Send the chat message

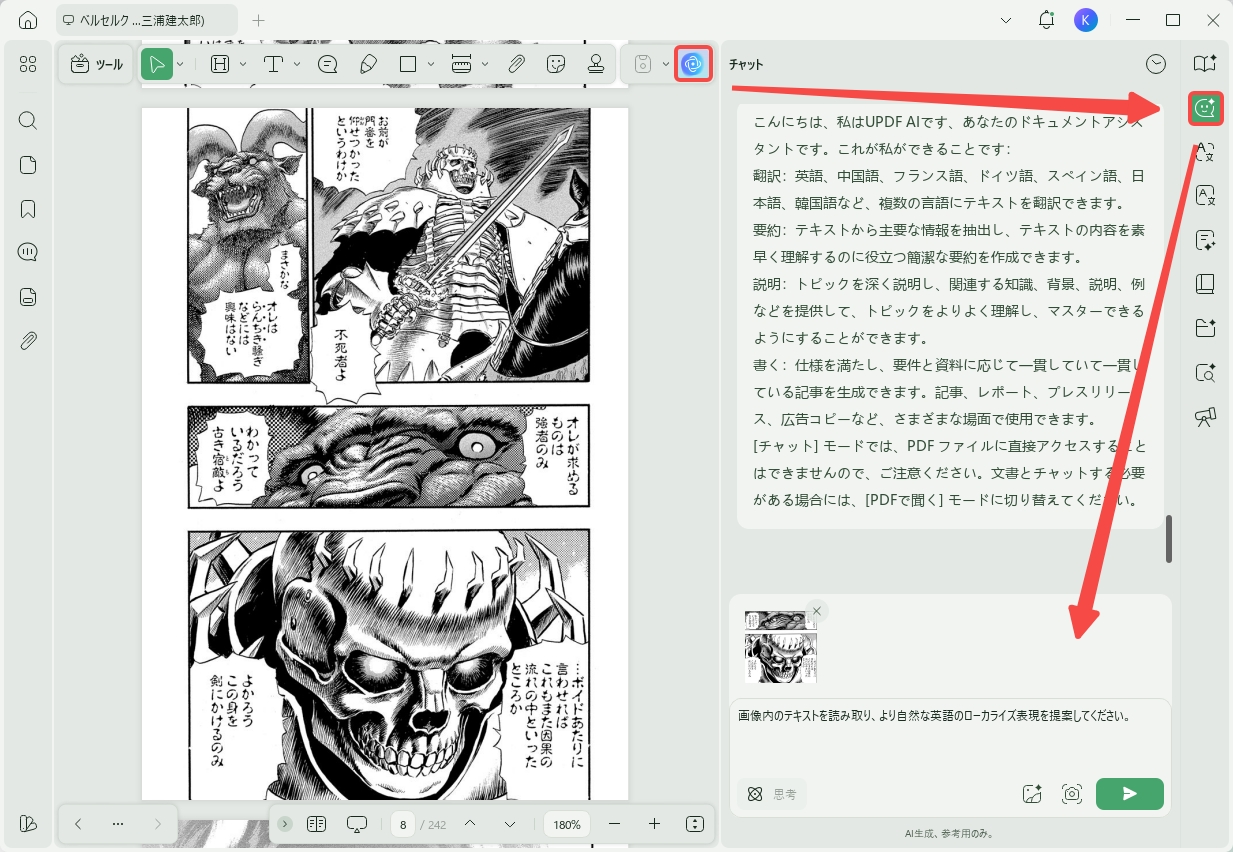[x=1130, y=793]
